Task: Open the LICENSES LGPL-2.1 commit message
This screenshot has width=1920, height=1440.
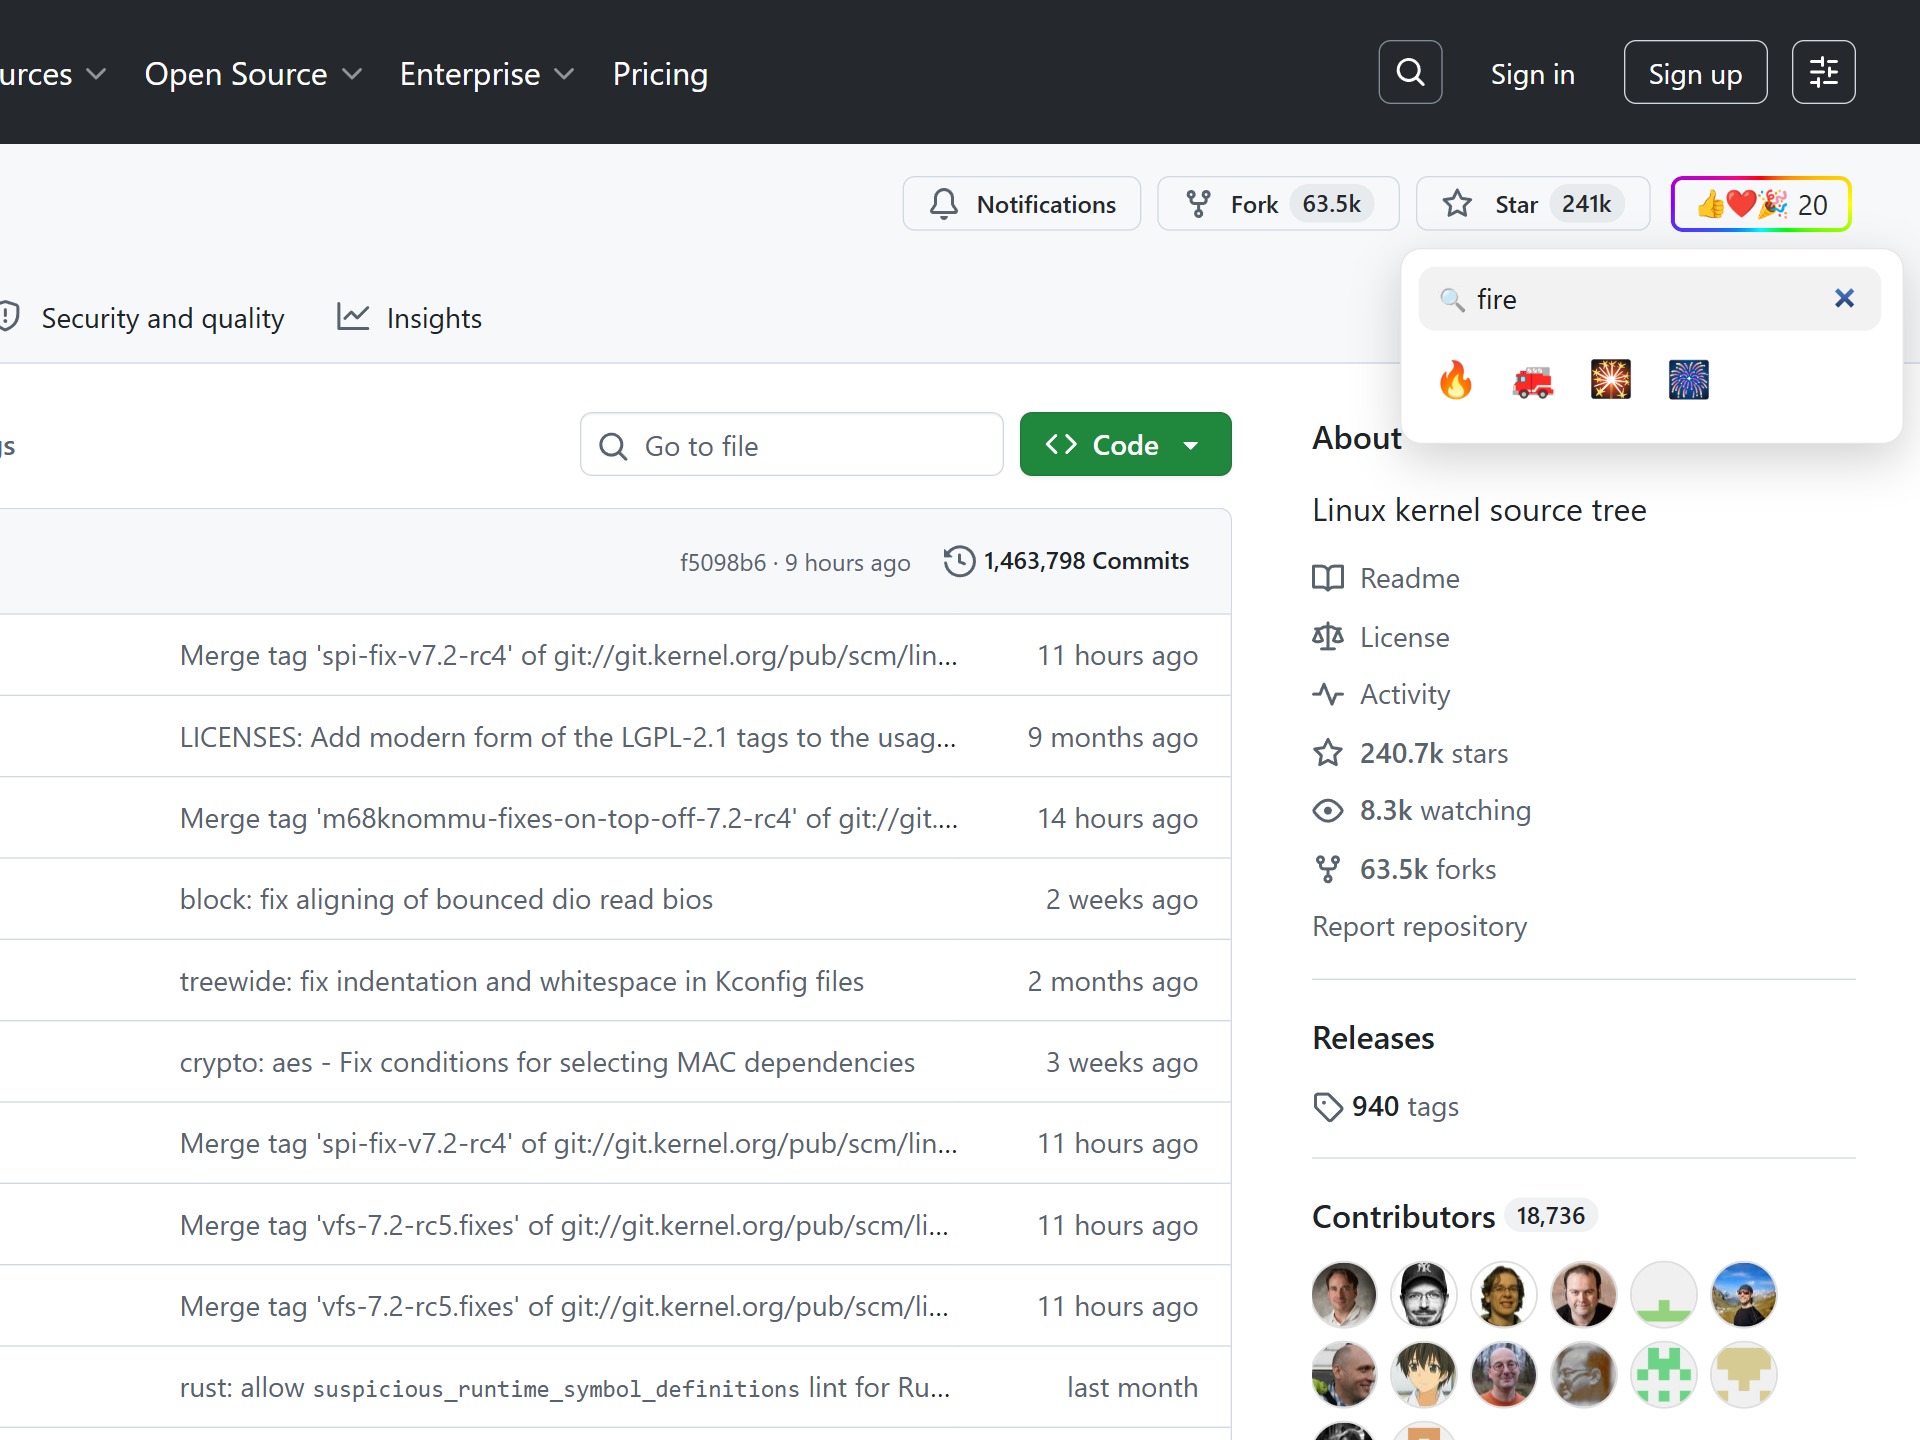Action: pos(568,737)
